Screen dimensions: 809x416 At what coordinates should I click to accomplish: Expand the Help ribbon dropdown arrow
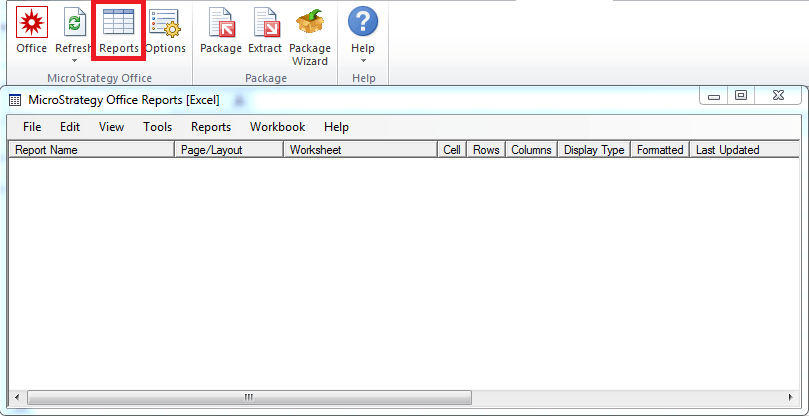click(363, 61)
